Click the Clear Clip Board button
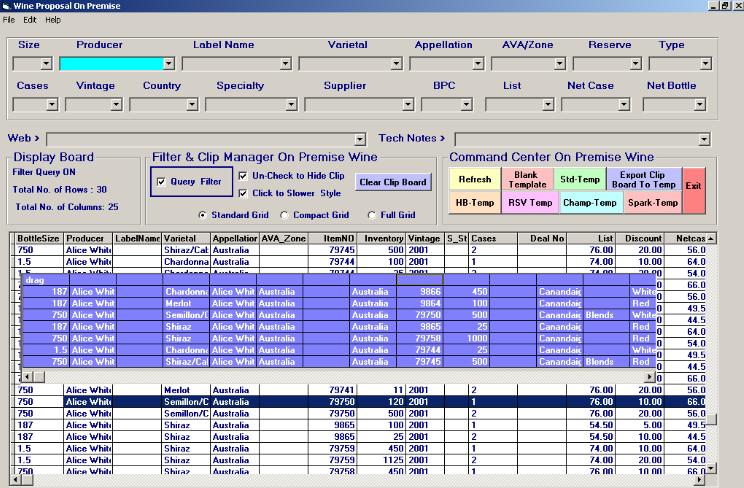744x488 pixels. point(393,182)
